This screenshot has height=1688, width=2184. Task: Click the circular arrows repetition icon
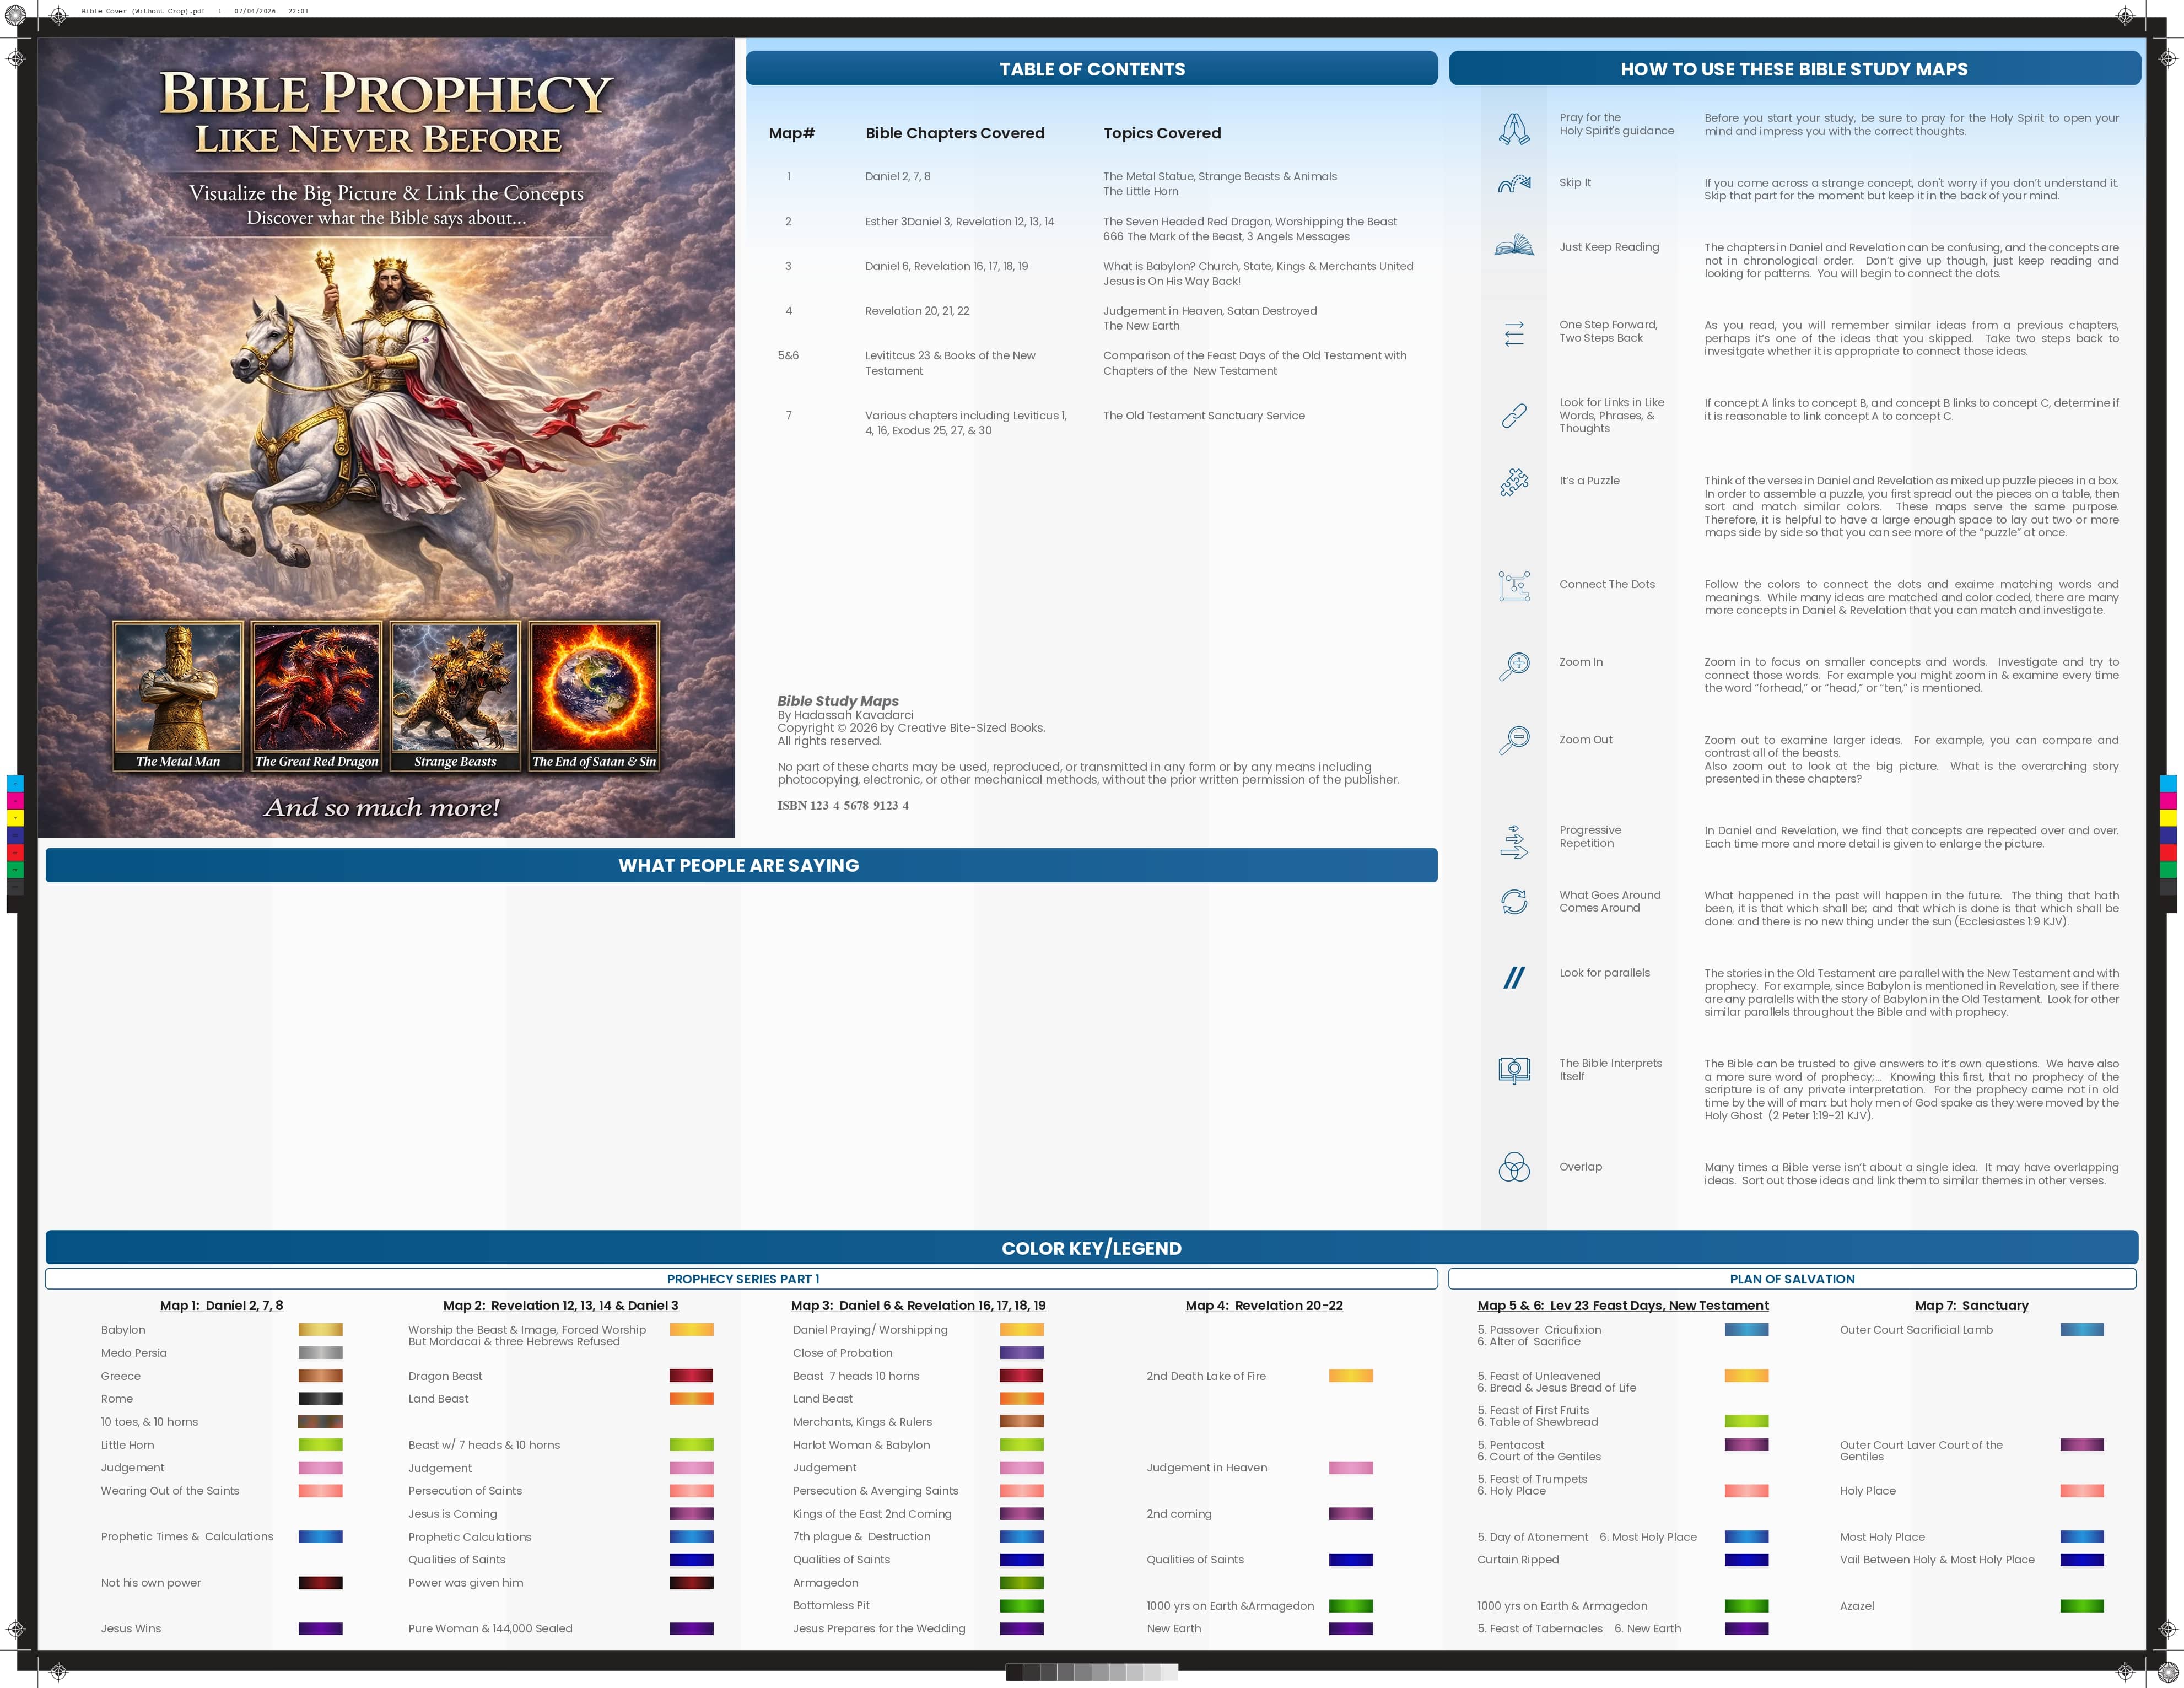click(1514, 901)
